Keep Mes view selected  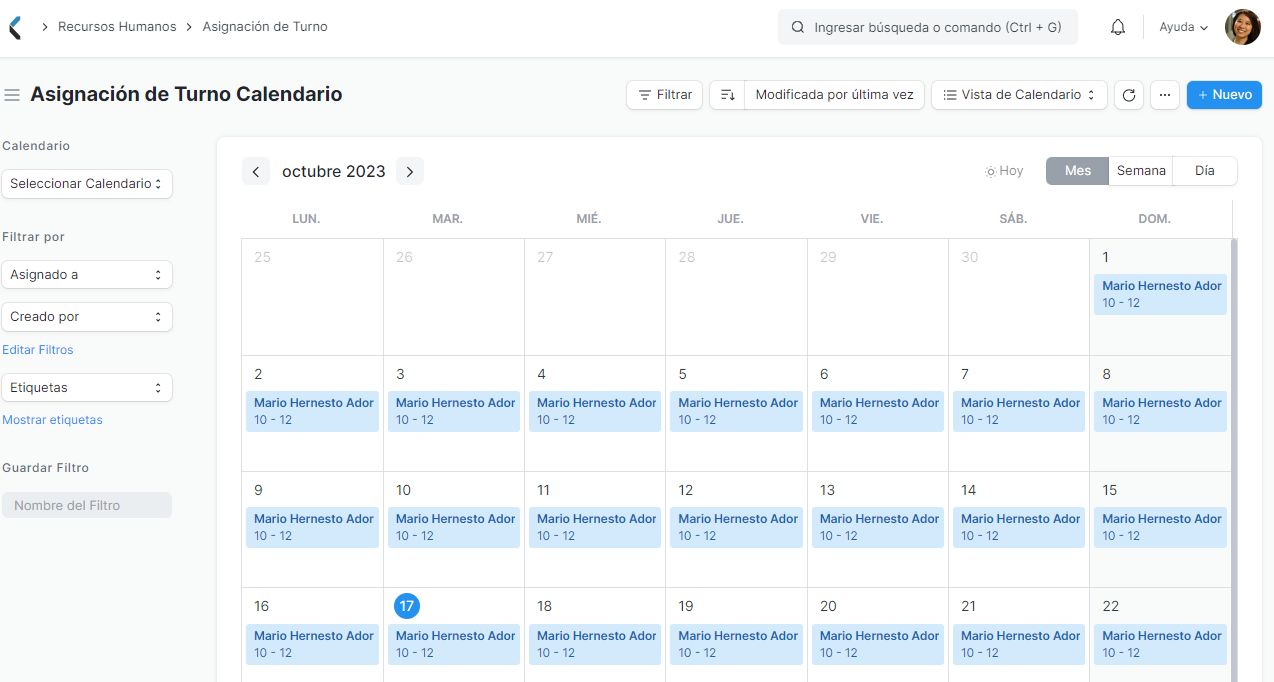pyautogui.click(x=1076, y=170)
